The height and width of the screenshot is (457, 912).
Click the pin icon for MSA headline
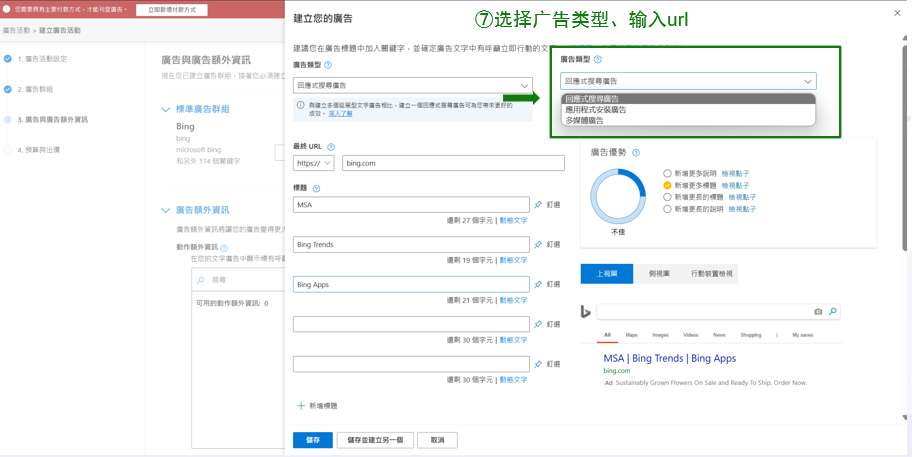[538, 205]
